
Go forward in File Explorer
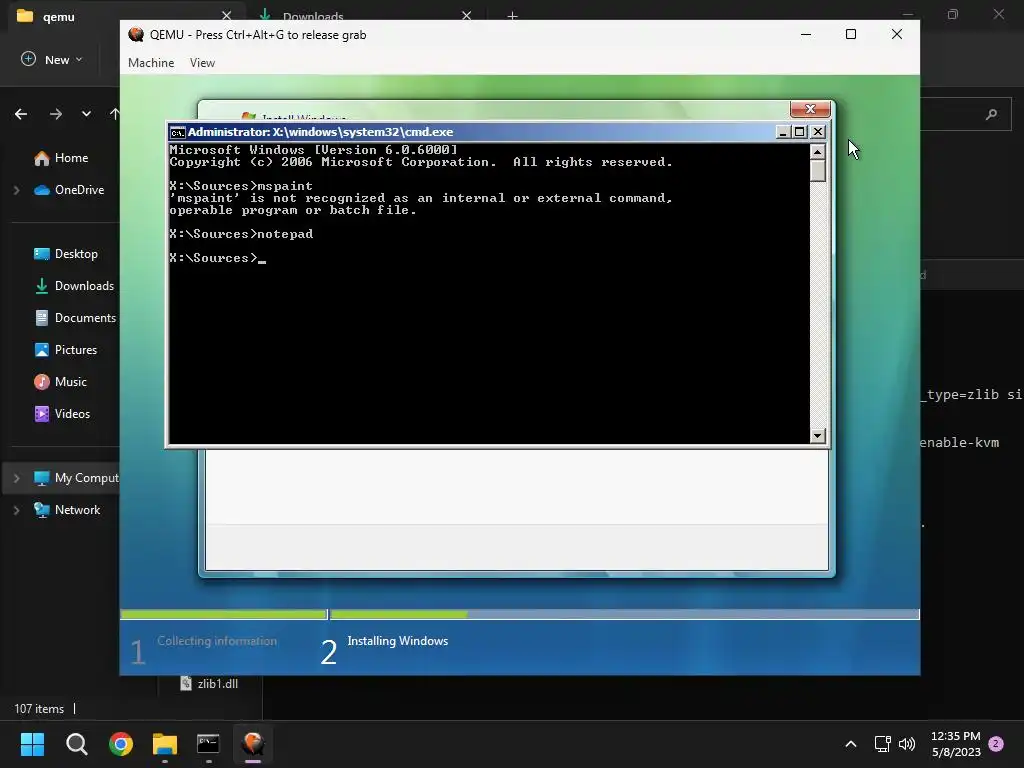click(x=56, y=114)
